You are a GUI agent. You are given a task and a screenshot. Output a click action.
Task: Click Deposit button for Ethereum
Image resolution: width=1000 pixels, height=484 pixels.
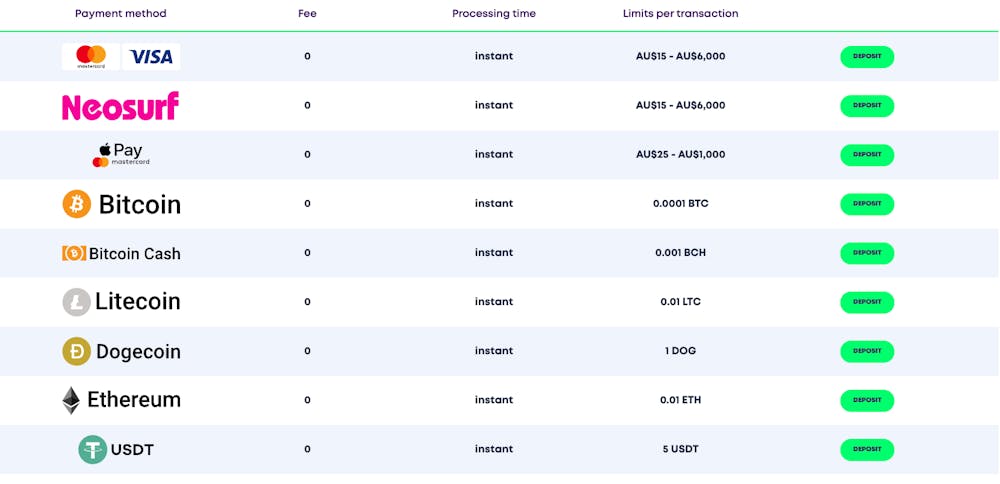point(867,400)
